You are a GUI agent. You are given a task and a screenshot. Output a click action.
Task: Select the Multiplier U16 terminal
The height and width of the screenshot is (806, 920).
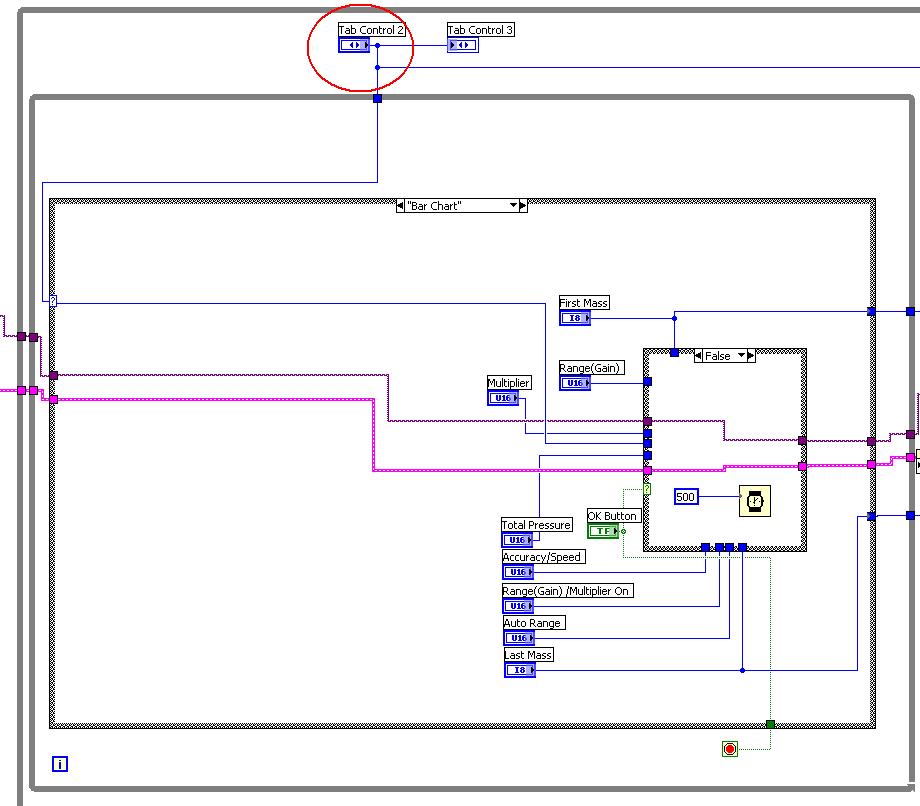tap(503, 398)
